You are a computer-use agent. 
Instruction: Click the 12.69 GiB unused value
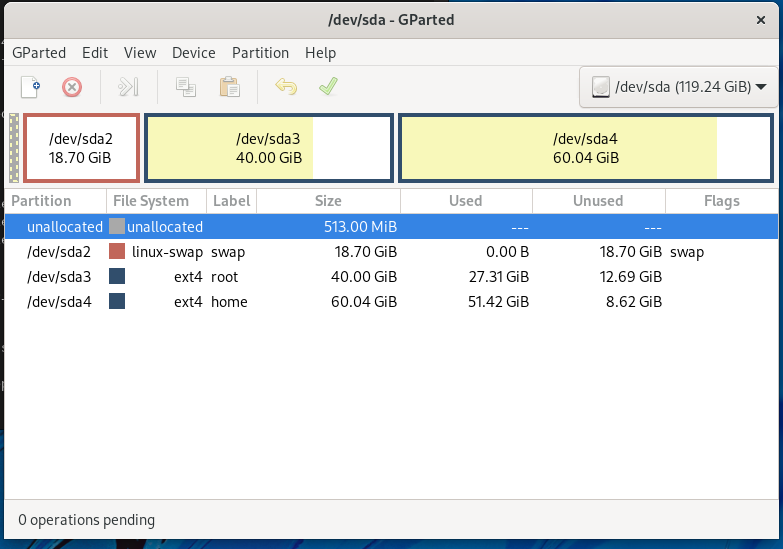pyautogui.click(x=631, y=277)
